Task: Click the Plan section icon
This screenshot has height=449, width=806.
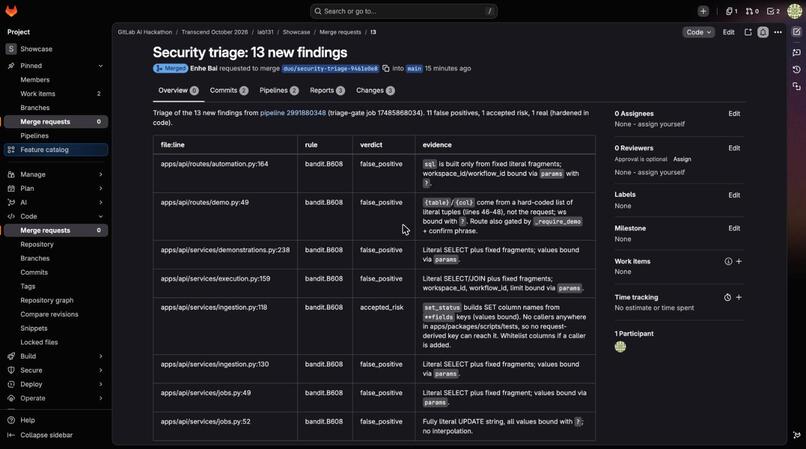Action: (x=11, y=188)
